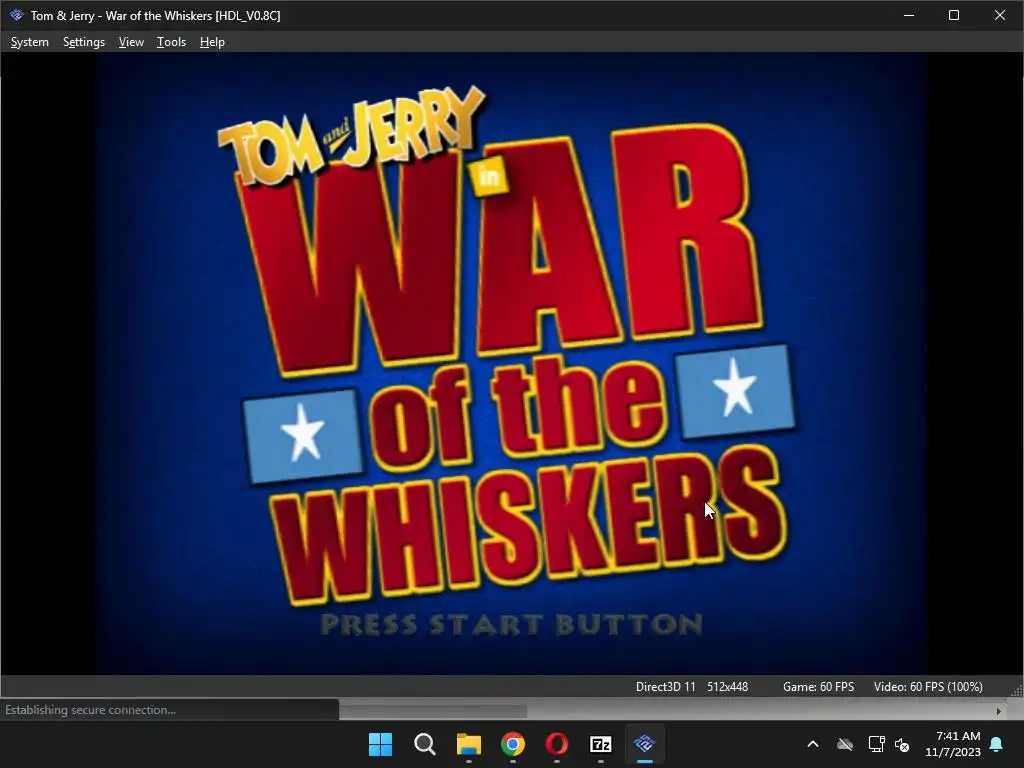Click the 512x448 resolution status text
The image size is (1024, 768).
[x=728, y=686]
